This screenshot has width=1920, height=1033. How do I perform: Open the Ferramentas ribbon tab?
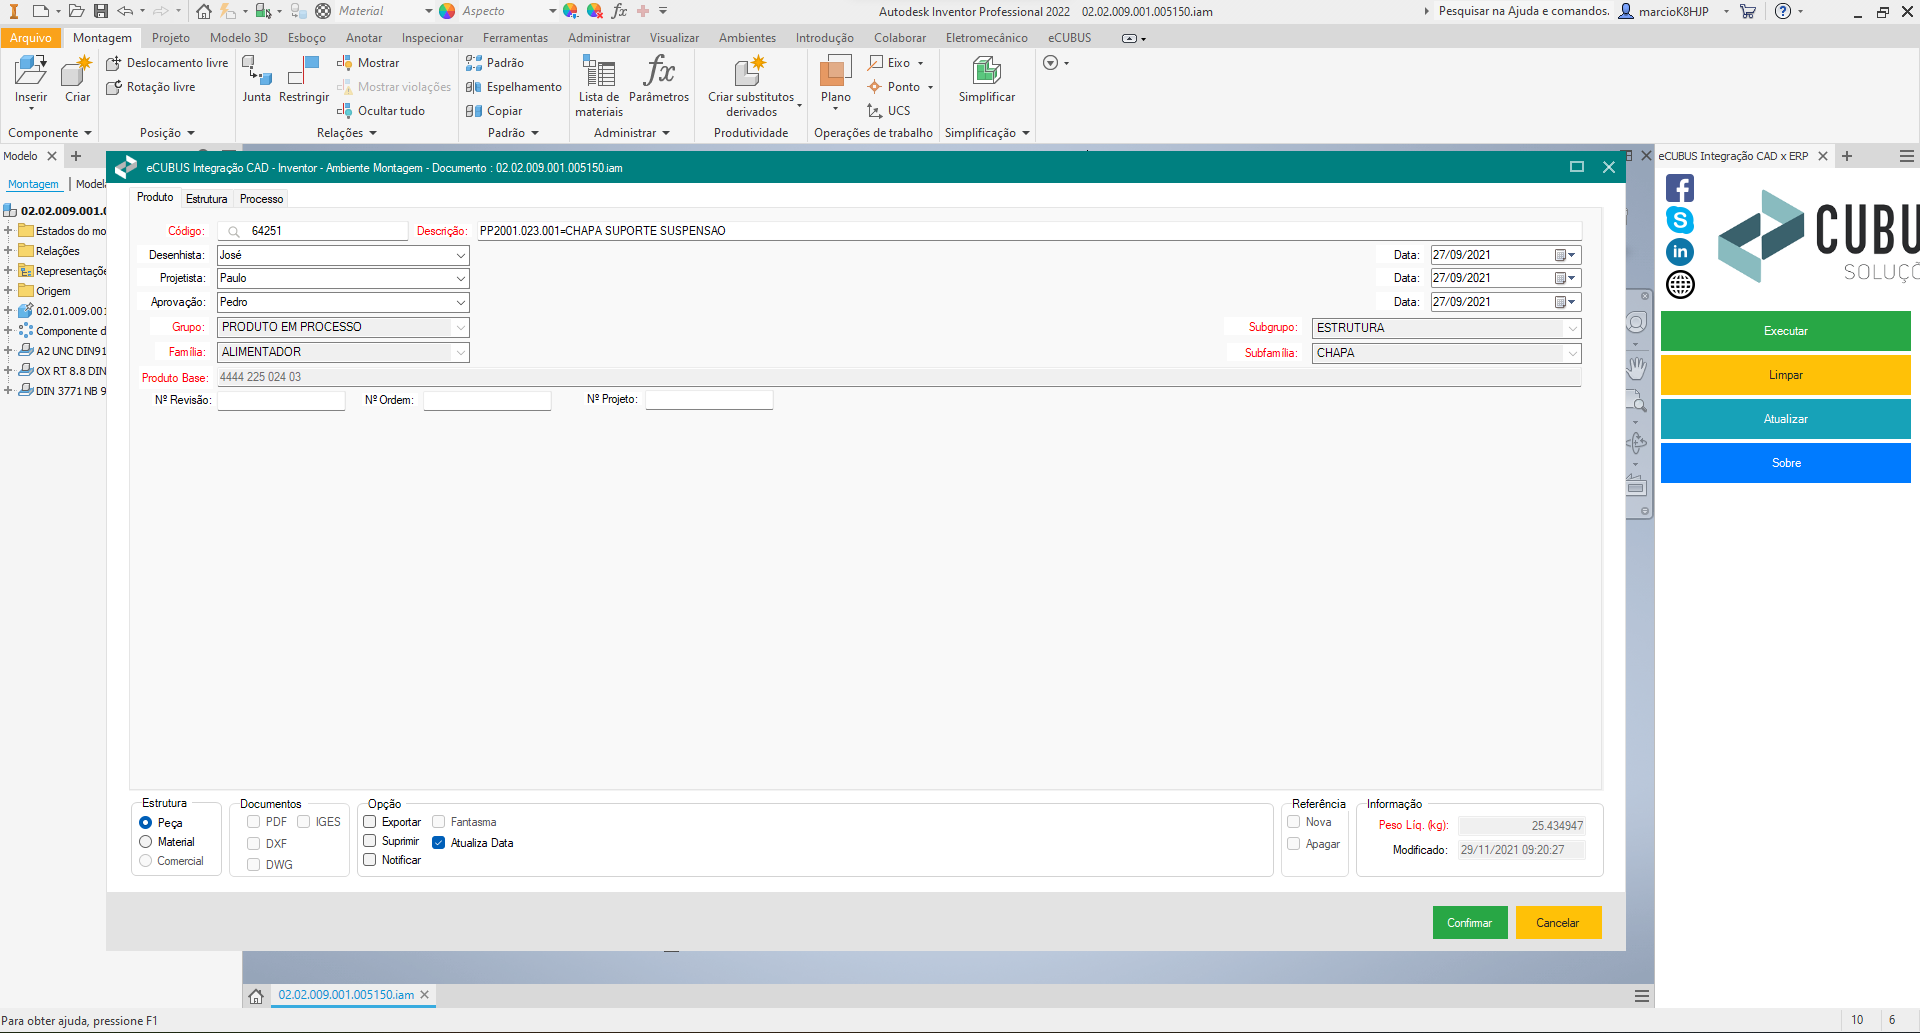[515, 38]
